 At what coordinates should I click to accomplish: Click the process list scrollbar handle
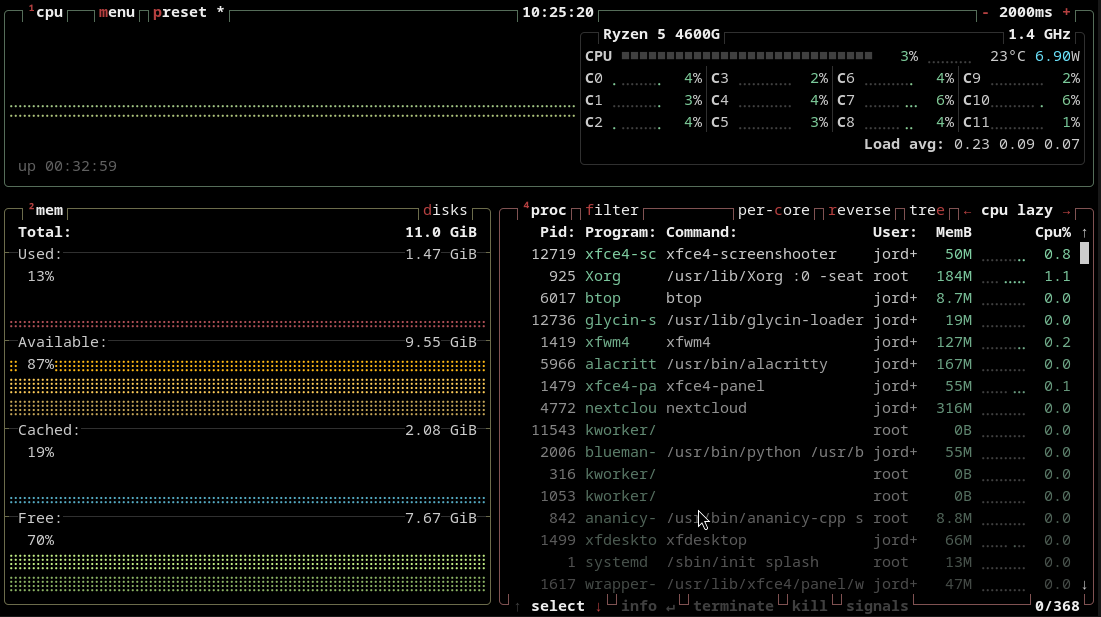[x=1084, y=253]
